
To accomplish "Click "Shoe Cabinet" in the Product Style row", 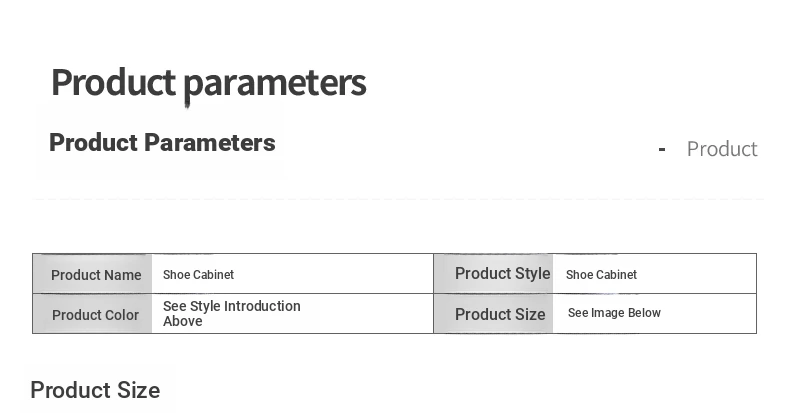I will pyautogui.click(x=601, y=275).
